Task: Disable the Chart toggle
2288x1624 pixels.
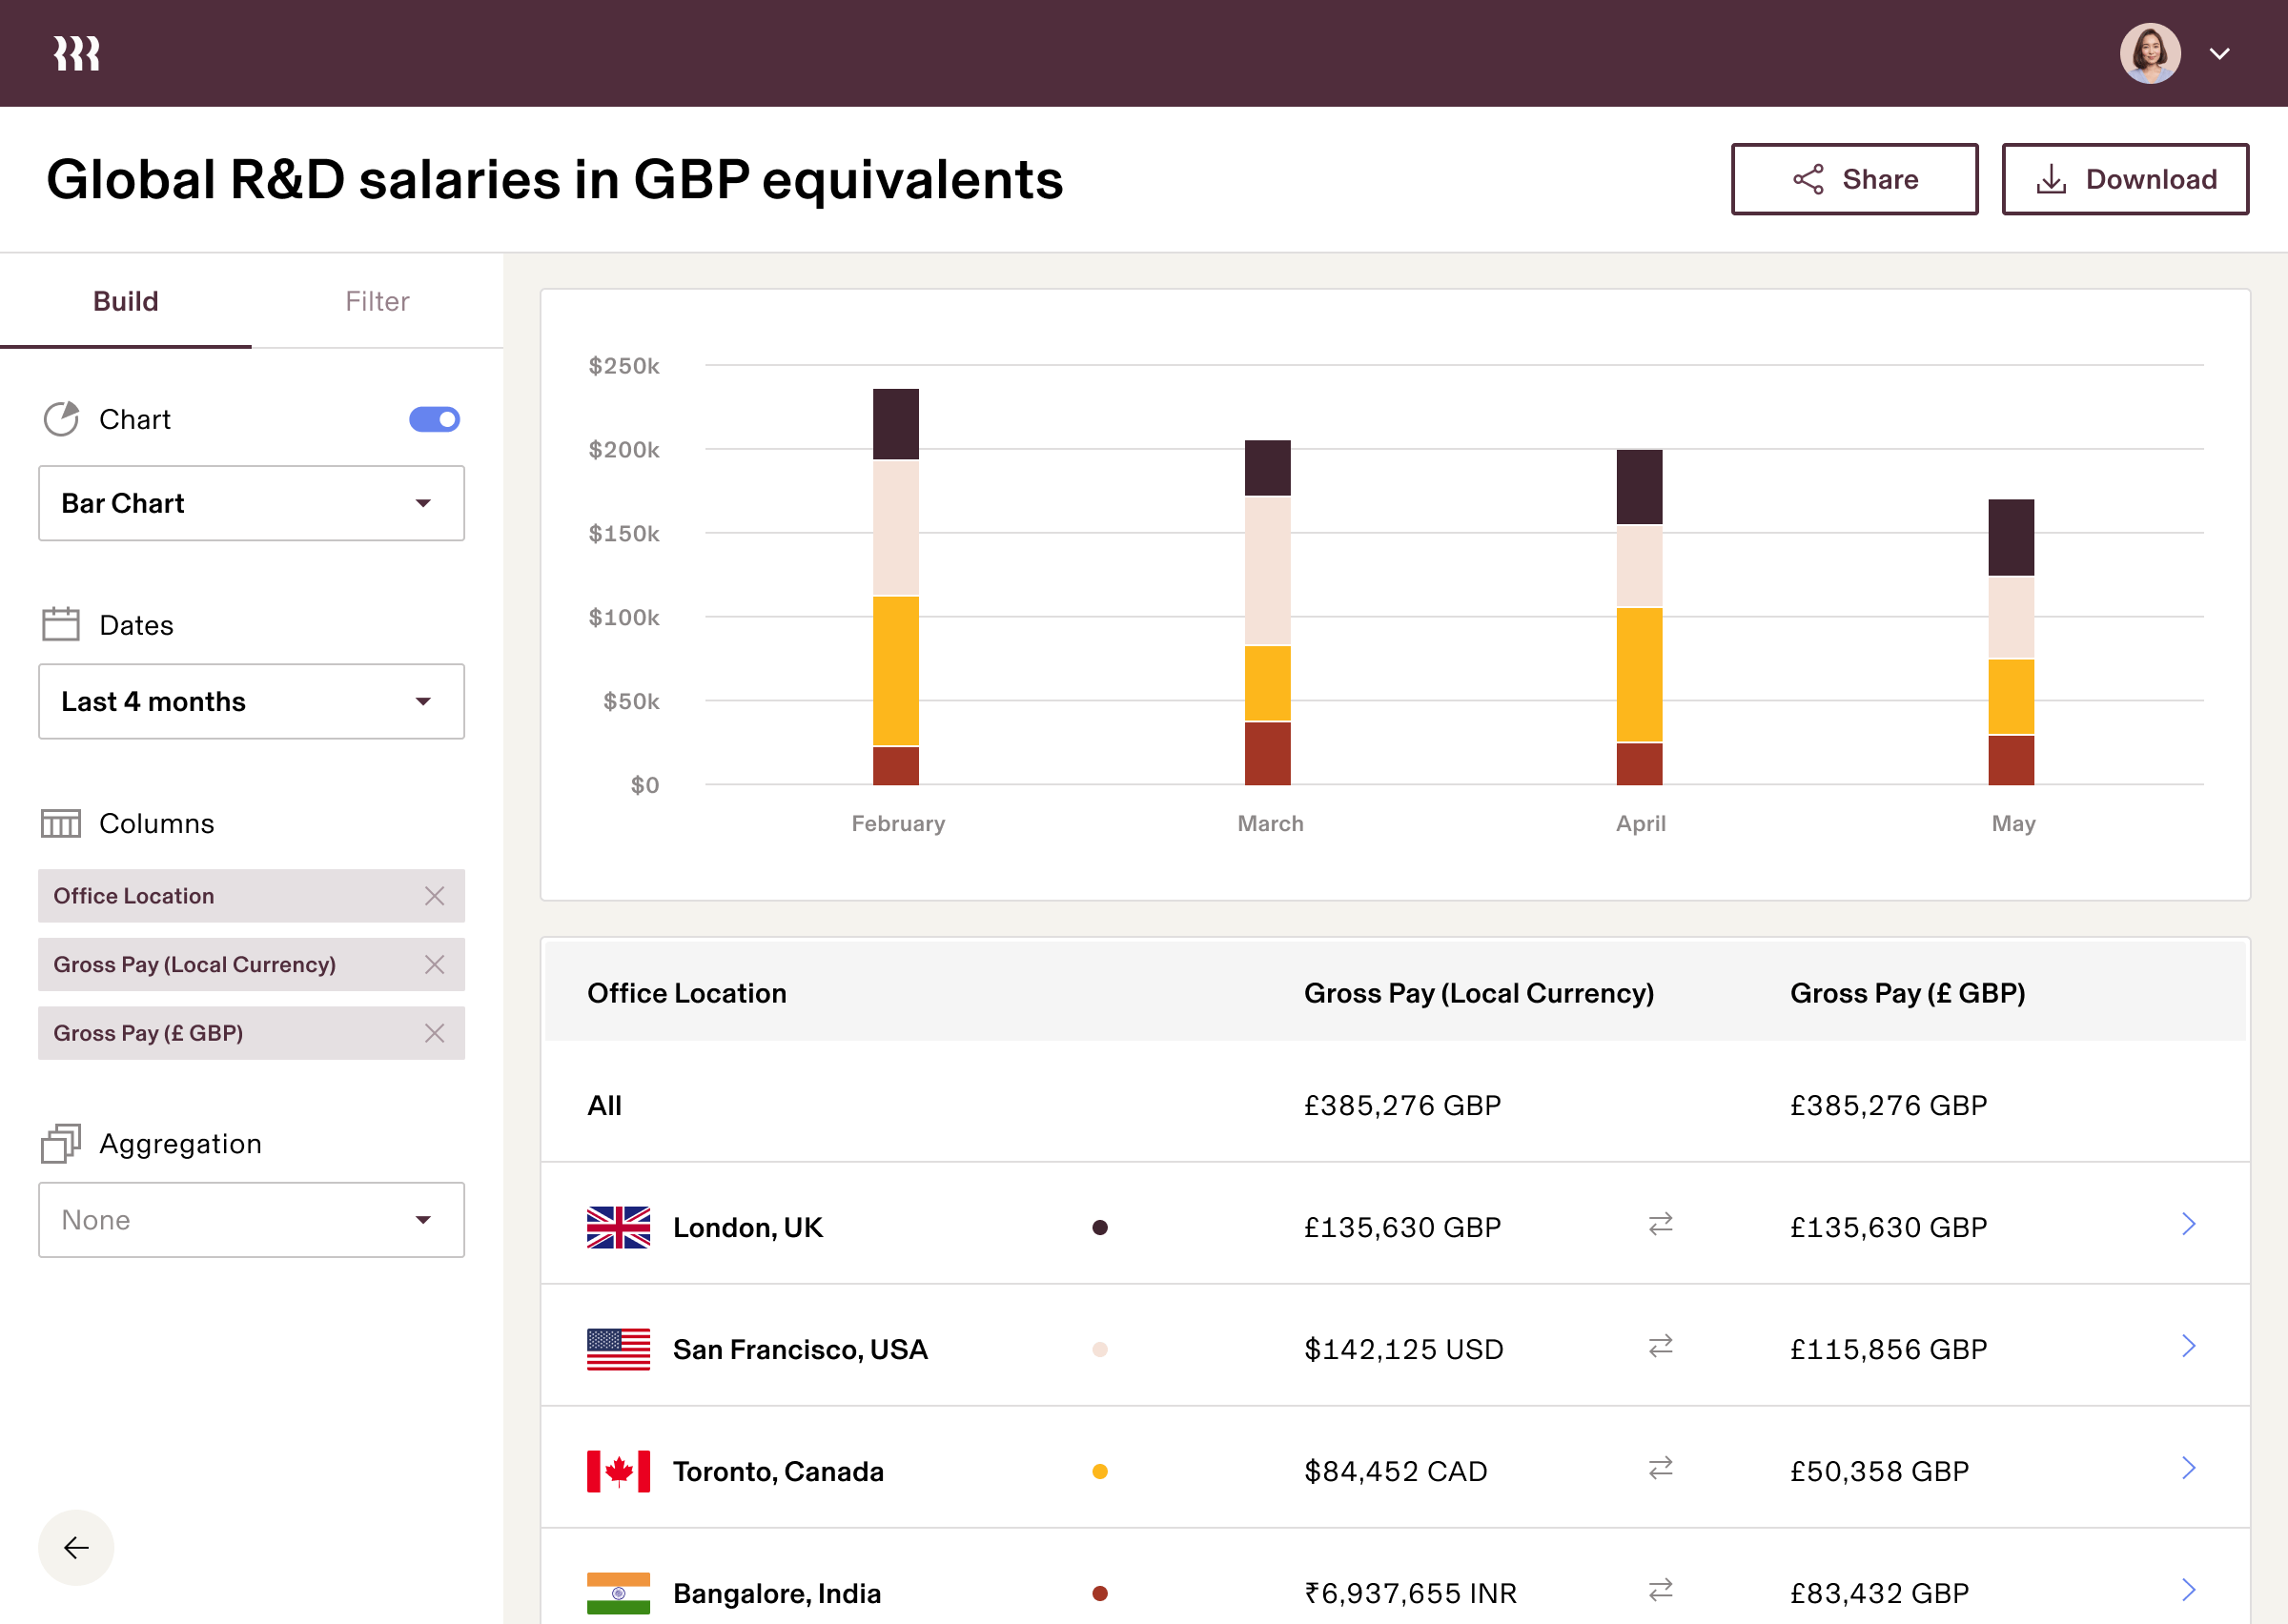Action: (433, 419)
